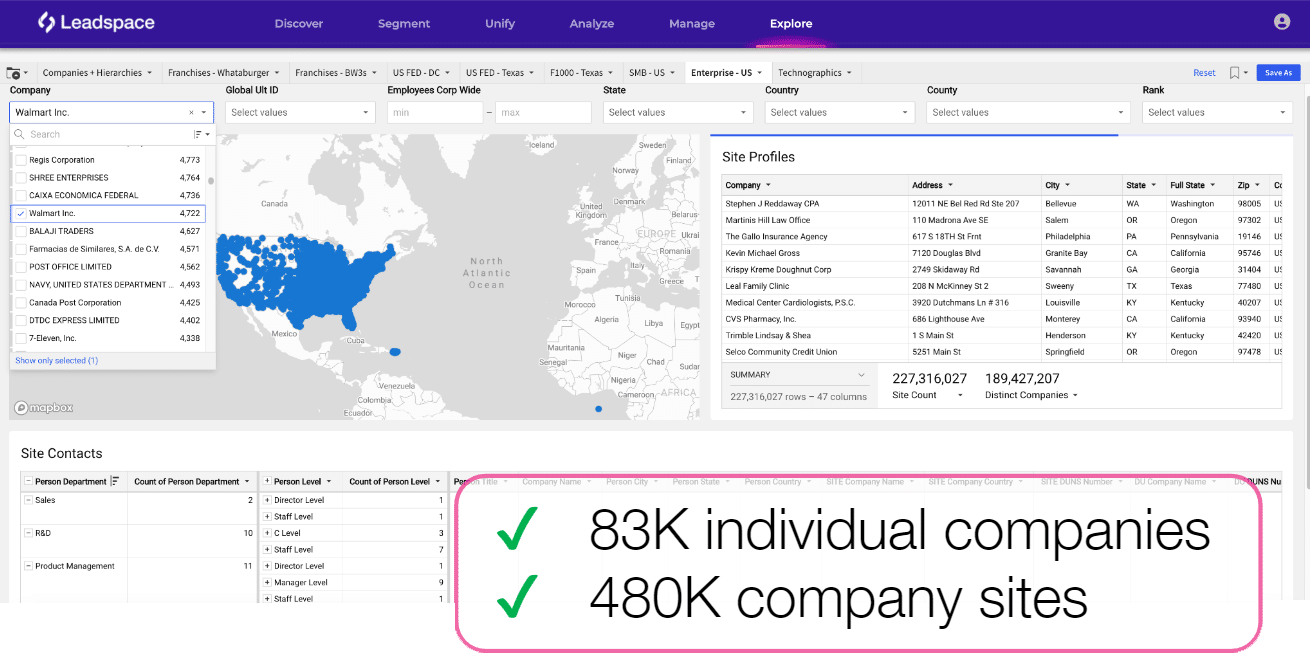Tick the Regis Corporation checkbox
The width and height of the screenshot is (1310, 653).
click(21, 160)
